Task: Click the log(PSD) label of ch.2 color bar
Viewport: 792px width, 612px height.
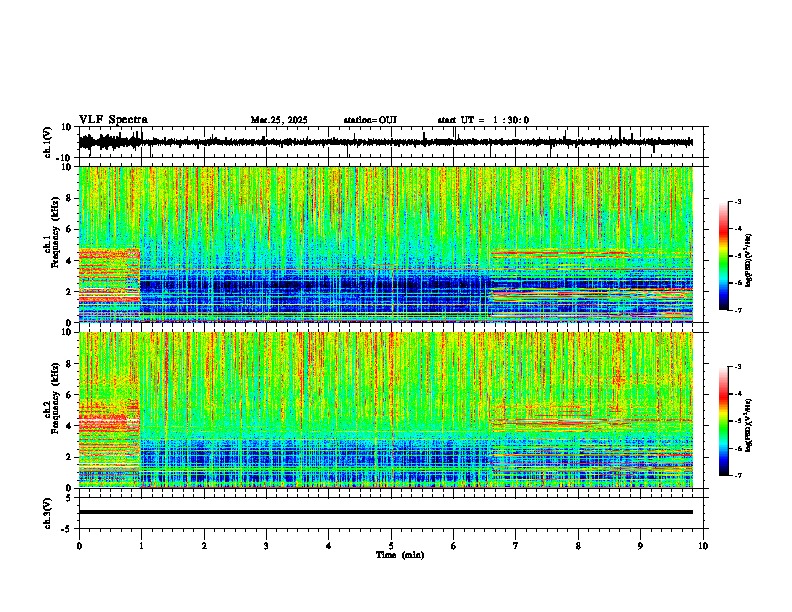Action: pyautogui.click(x=749, y=425)
